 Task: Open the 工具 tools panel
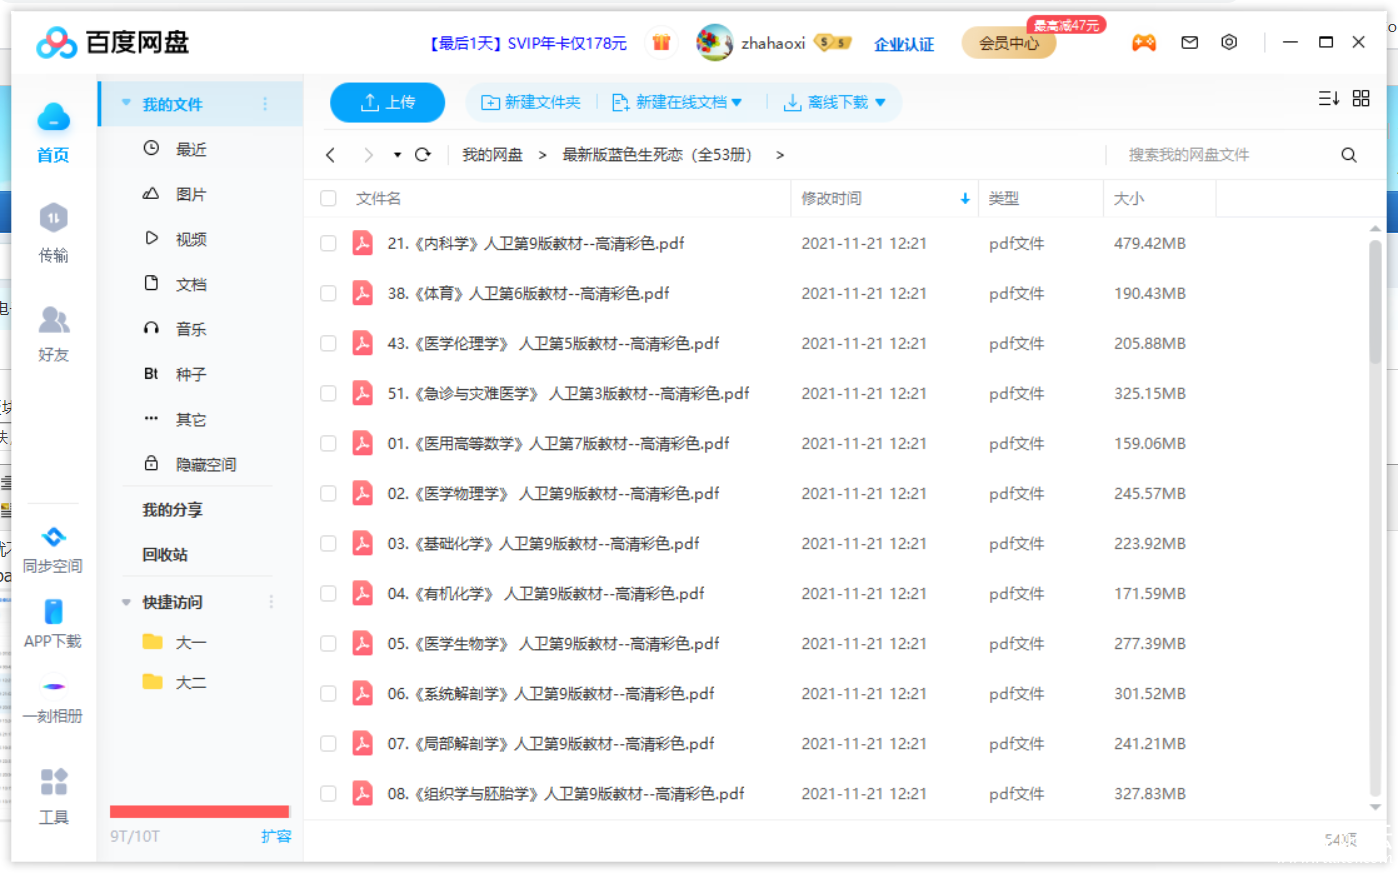(x=53, y=796)
